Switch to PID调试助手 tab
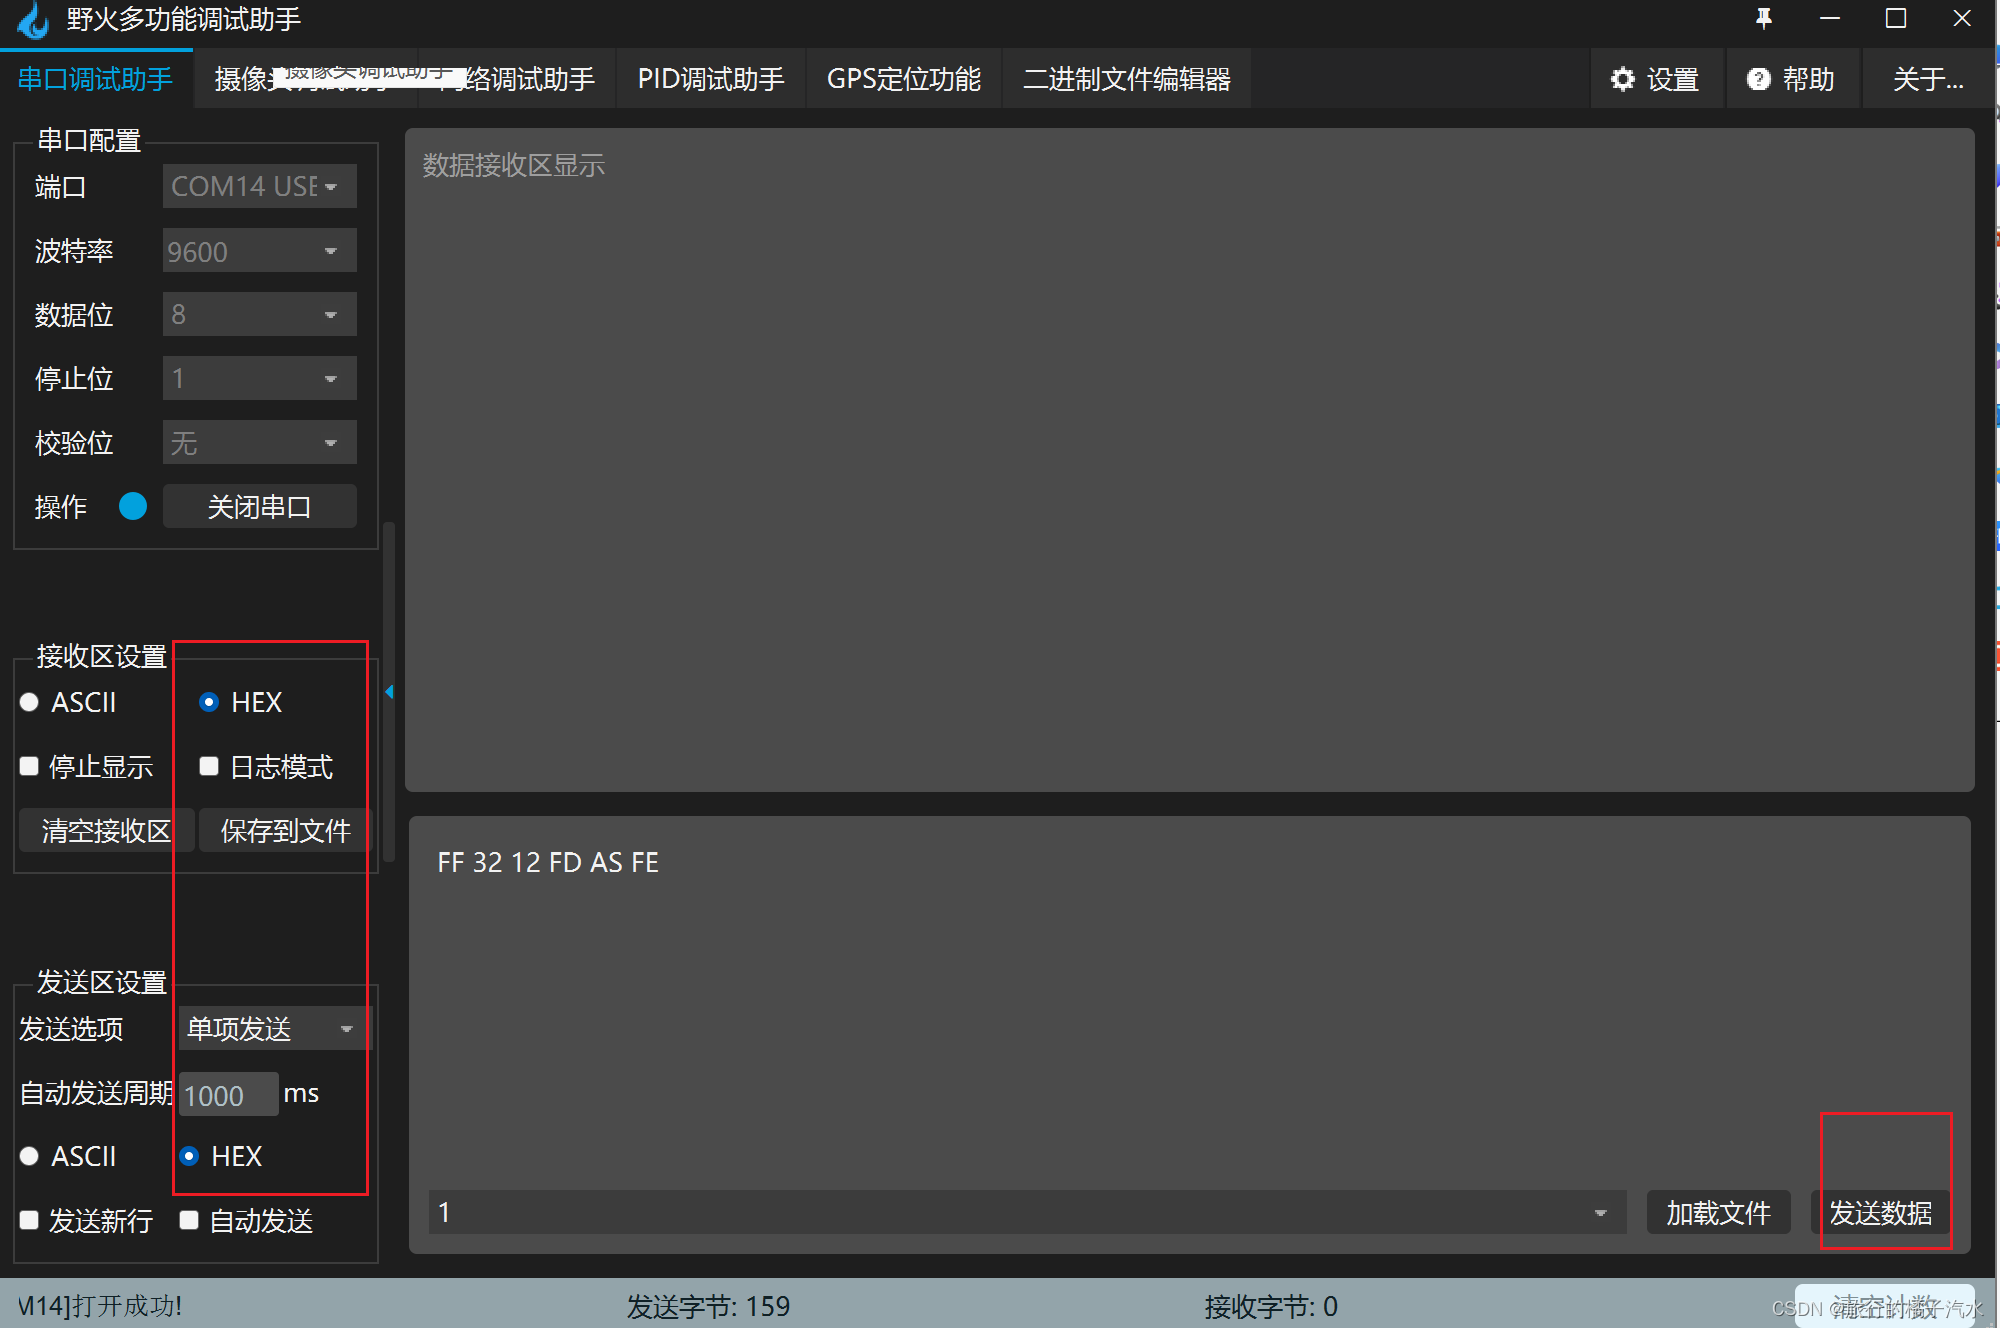This screenshot has height=1328, width=2000. pyautogui.click(x=711, y=79)
